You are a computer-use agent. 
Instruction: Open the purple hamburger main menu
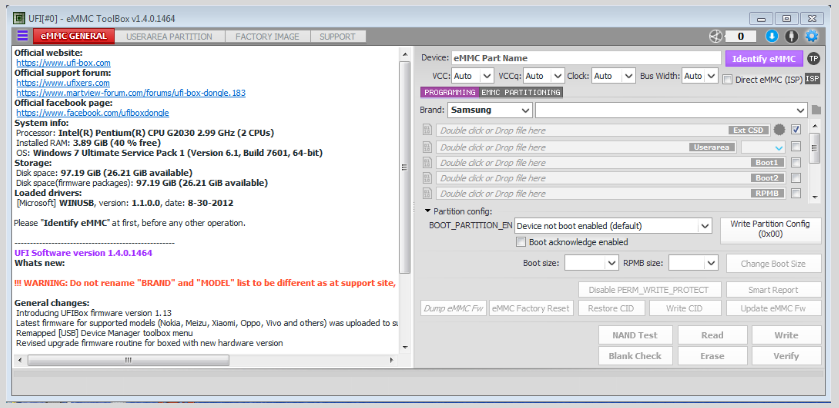22,36
